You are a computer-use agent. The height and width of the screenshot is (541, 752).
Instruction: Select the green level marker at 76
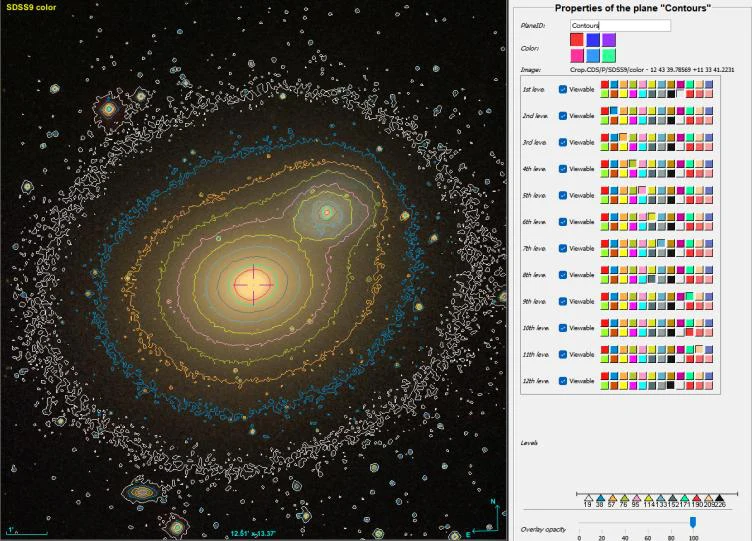click(x=624, y=499)
